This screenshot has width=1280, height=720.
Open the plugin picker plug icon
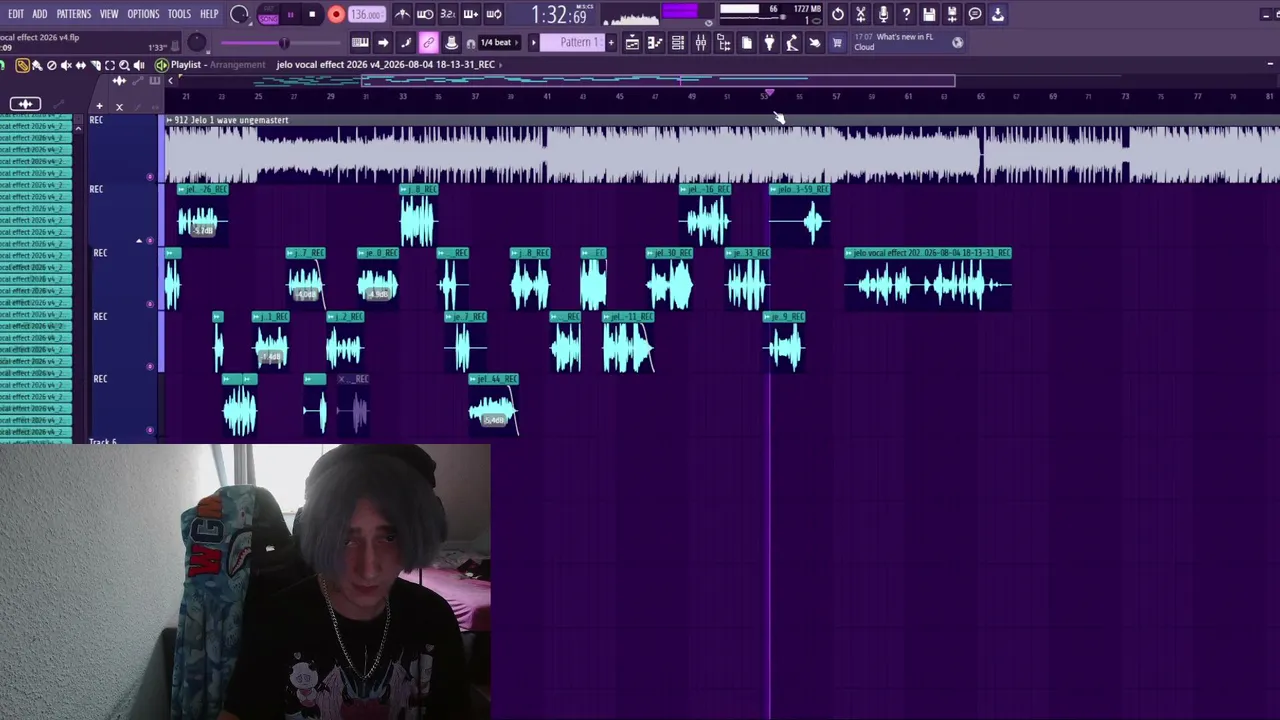coord(770,42)
